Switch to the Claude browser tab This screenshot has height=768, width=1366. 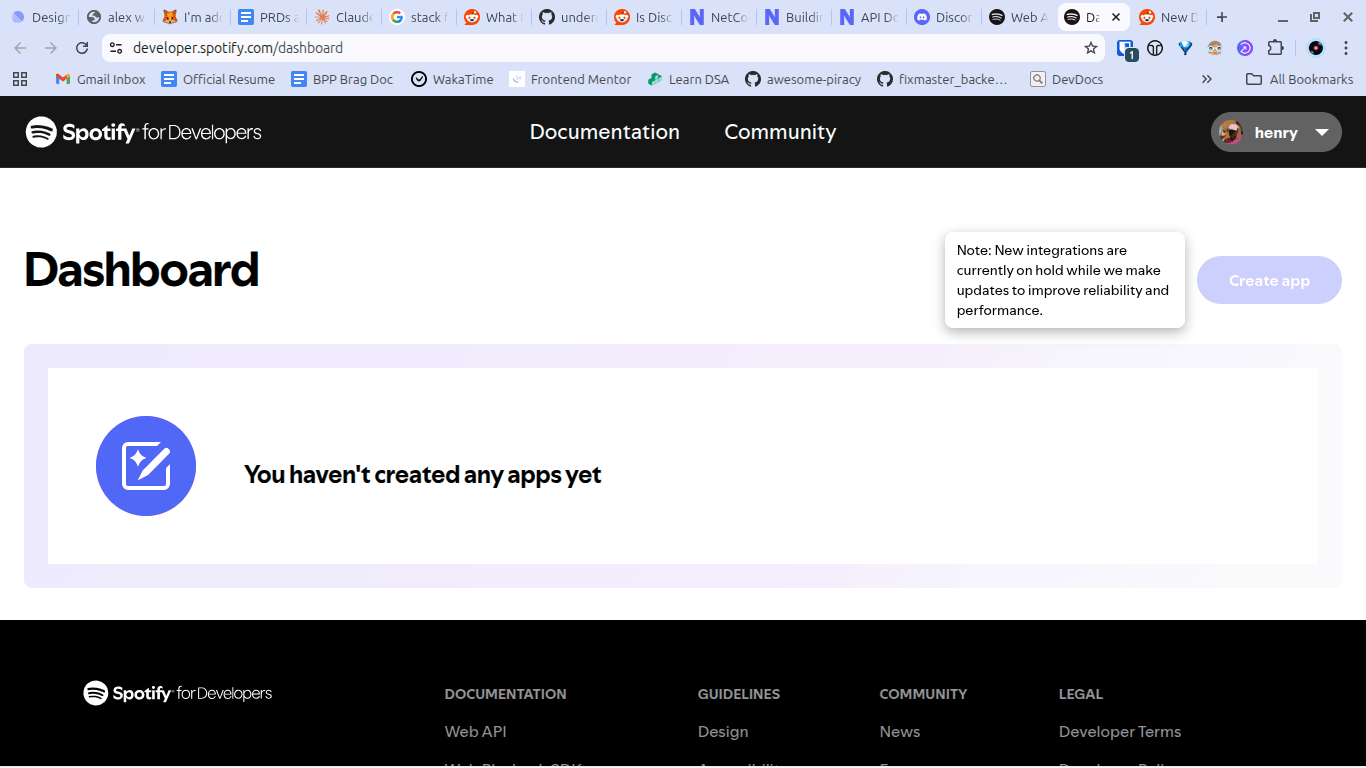tap(343, 17)
